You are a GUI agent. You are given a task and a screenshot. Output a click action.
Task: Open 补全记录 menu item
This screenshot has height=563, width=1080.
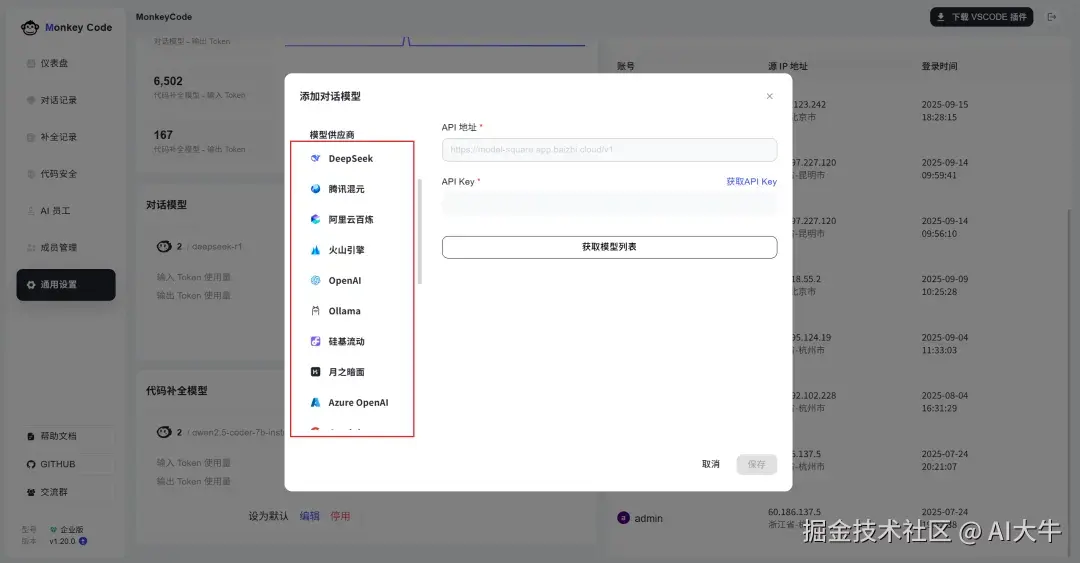[x=66, y=137]
